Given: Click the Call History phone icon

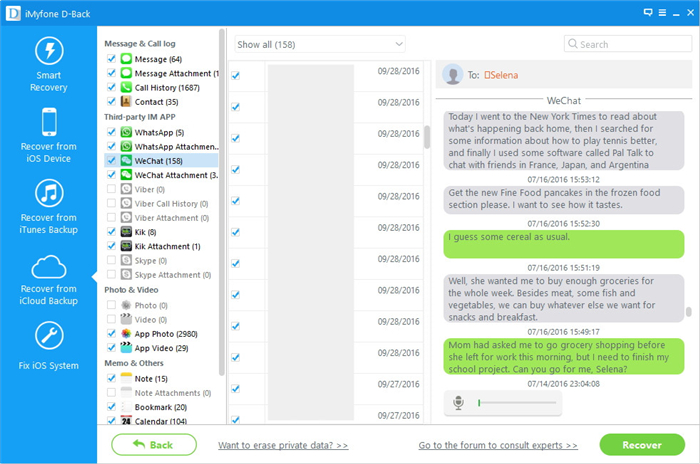Looking at the screenshot, I should click(126, 88).
